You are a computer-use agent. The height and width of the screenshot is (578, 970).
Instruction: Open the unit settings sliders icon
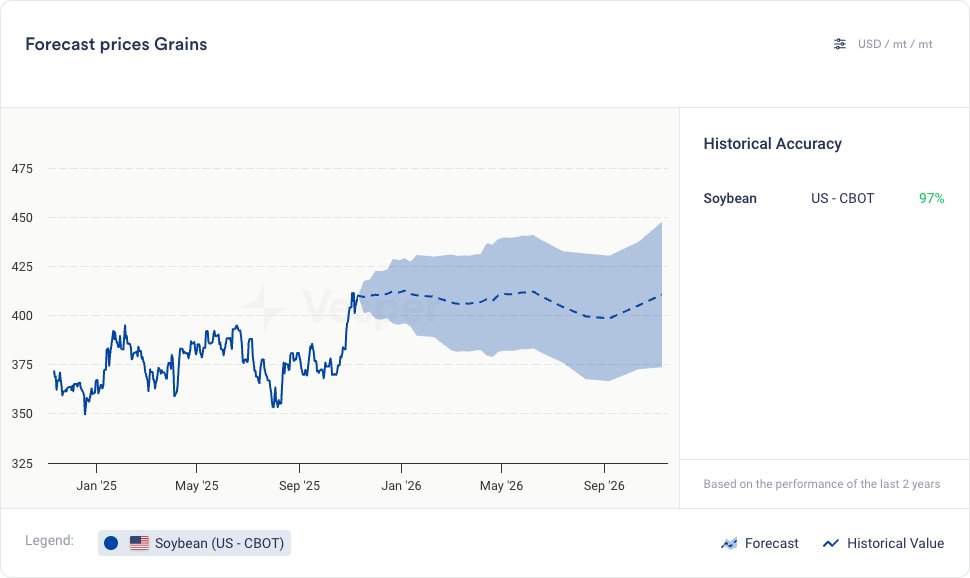[840, 44]
